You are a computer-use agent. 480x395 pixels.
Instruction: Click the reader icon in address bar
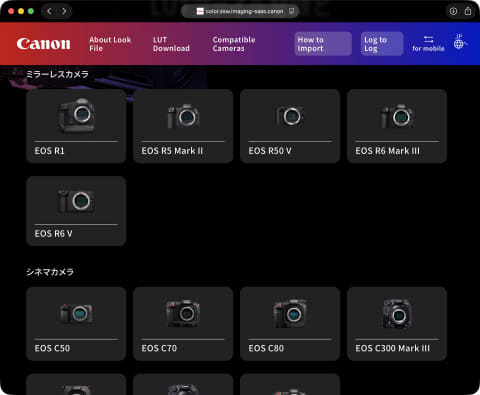point(291,11)
